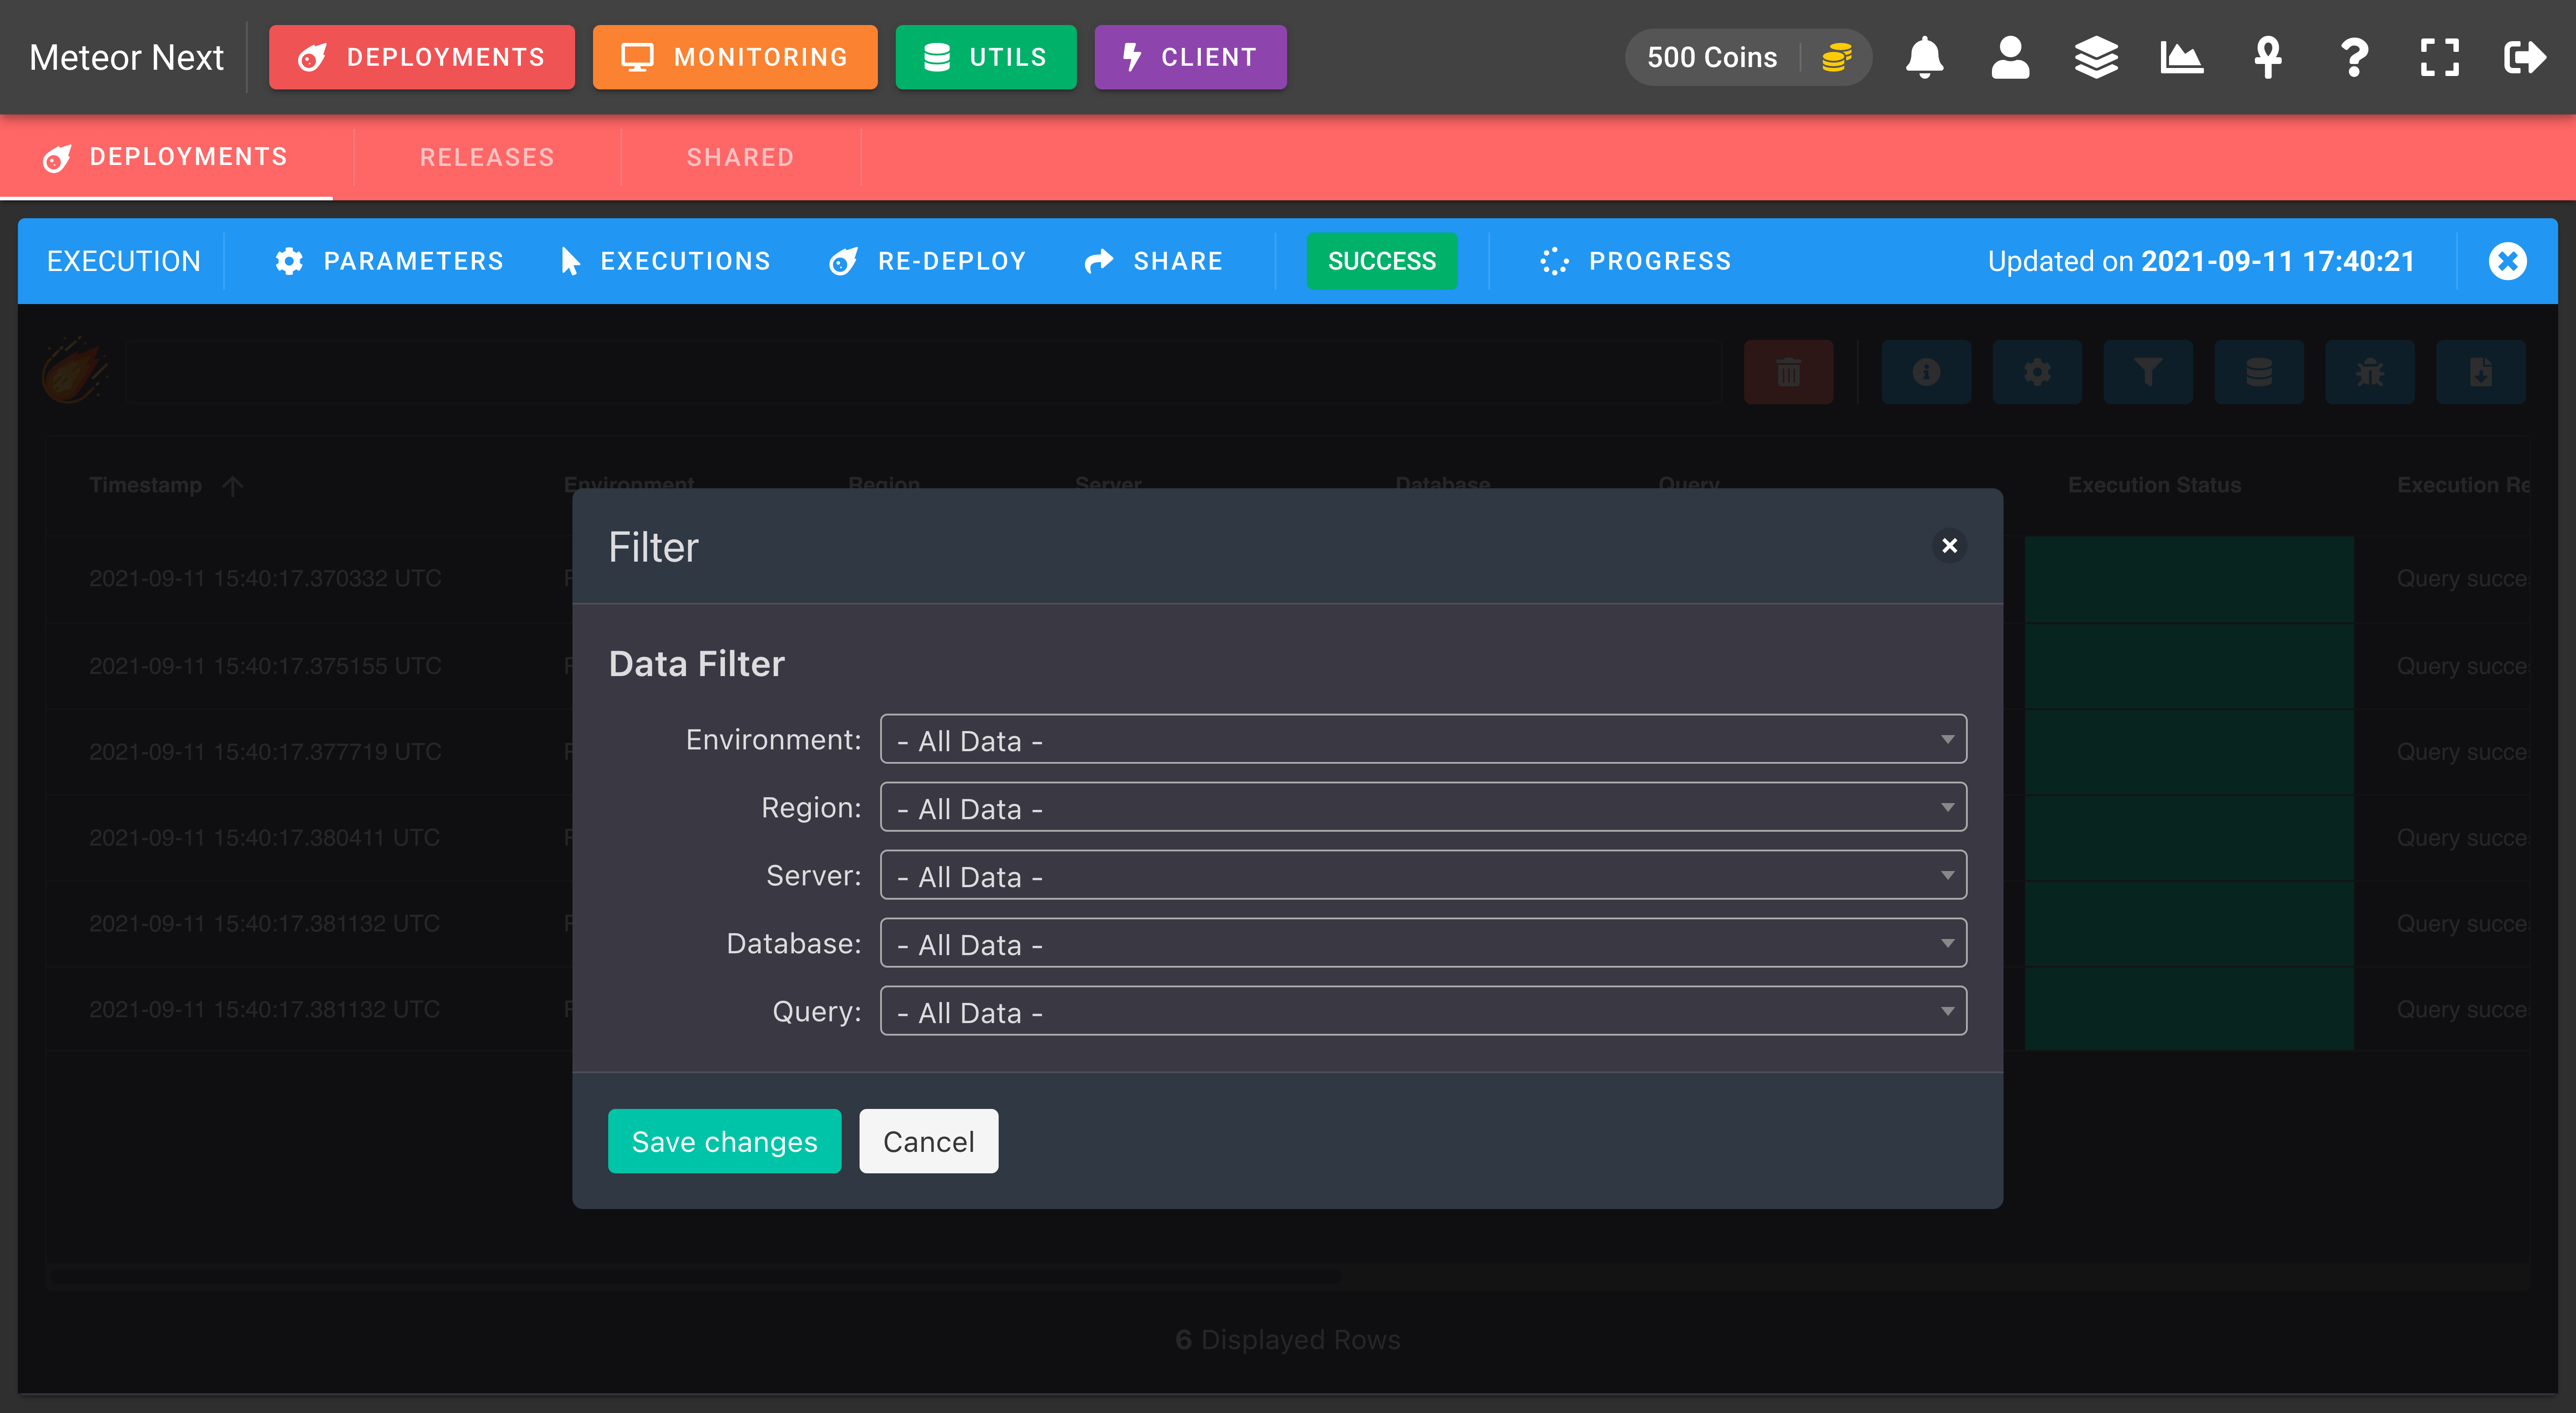Close the Filter dialog with X

coord(1949,546)
